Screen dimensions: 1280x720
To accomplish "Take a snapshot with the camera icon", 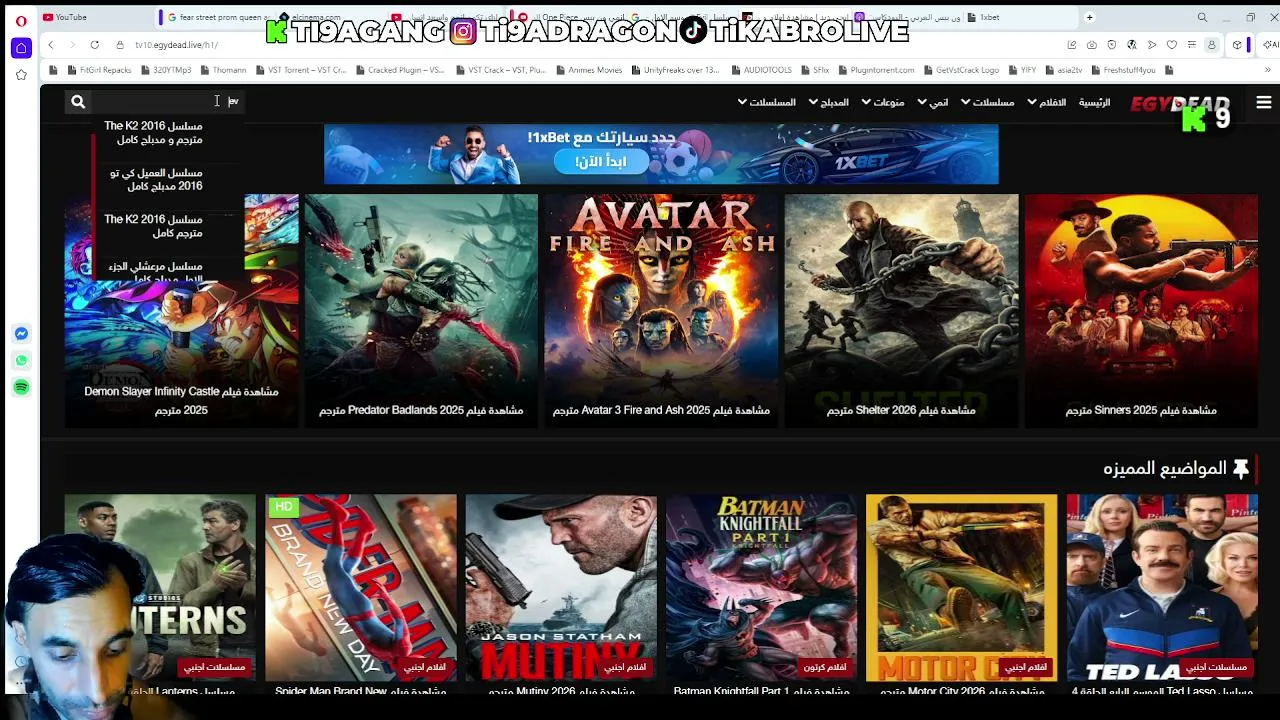I will (1092, 45).
